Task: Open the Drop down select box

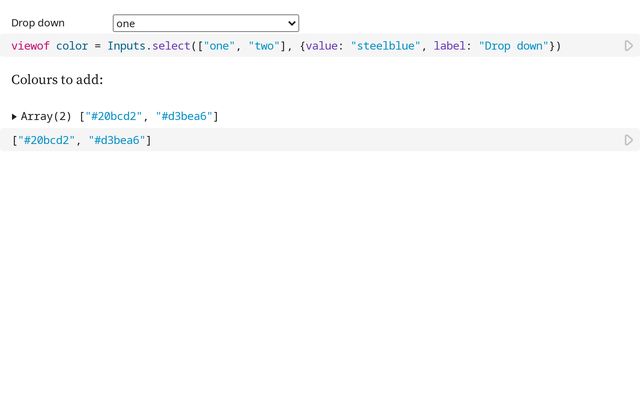Action: tap(205, 23)
